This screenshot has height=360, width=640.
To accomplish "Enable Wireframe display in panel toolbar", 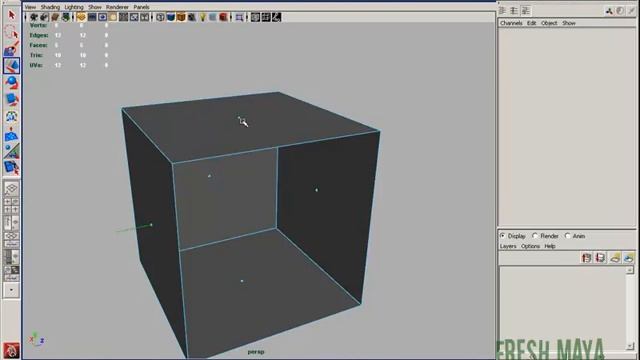I will coord(160,17).
